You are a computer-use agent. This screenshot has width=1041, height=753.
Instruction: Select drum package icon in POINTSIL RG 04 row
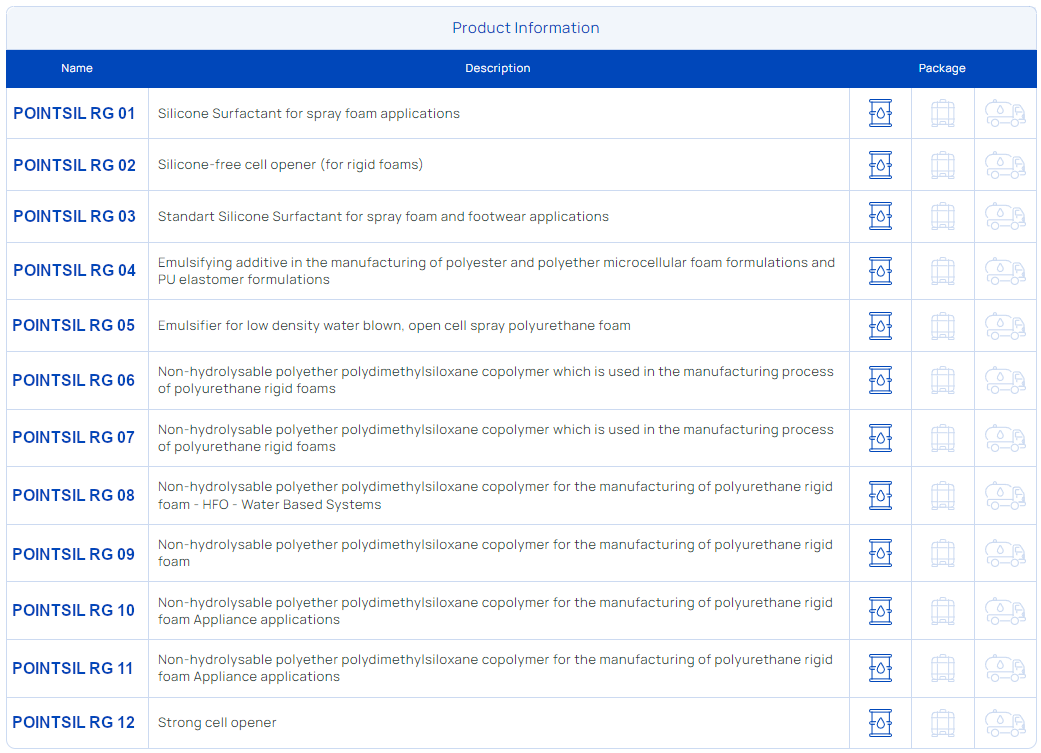point(880,271)
